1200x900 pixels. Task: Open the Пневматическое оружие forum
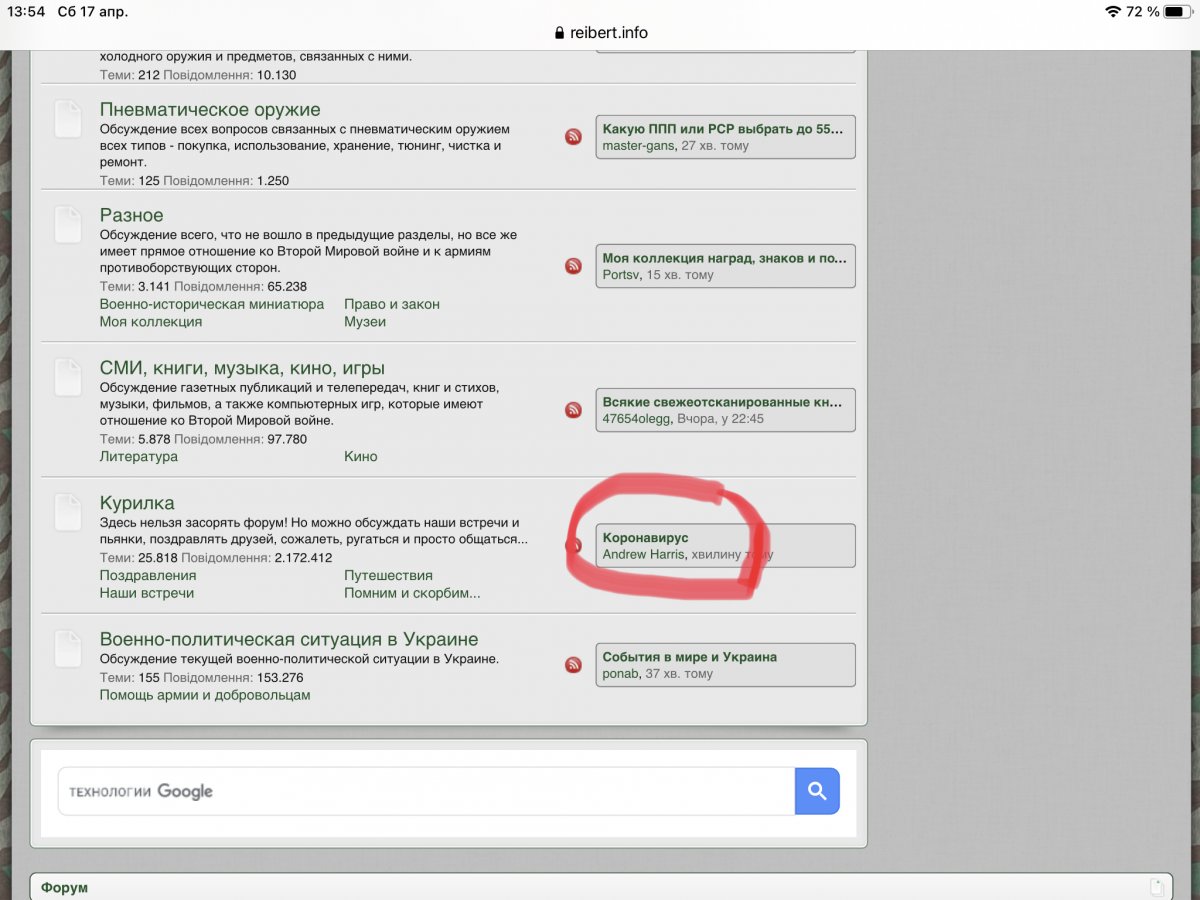coord(210,109)
